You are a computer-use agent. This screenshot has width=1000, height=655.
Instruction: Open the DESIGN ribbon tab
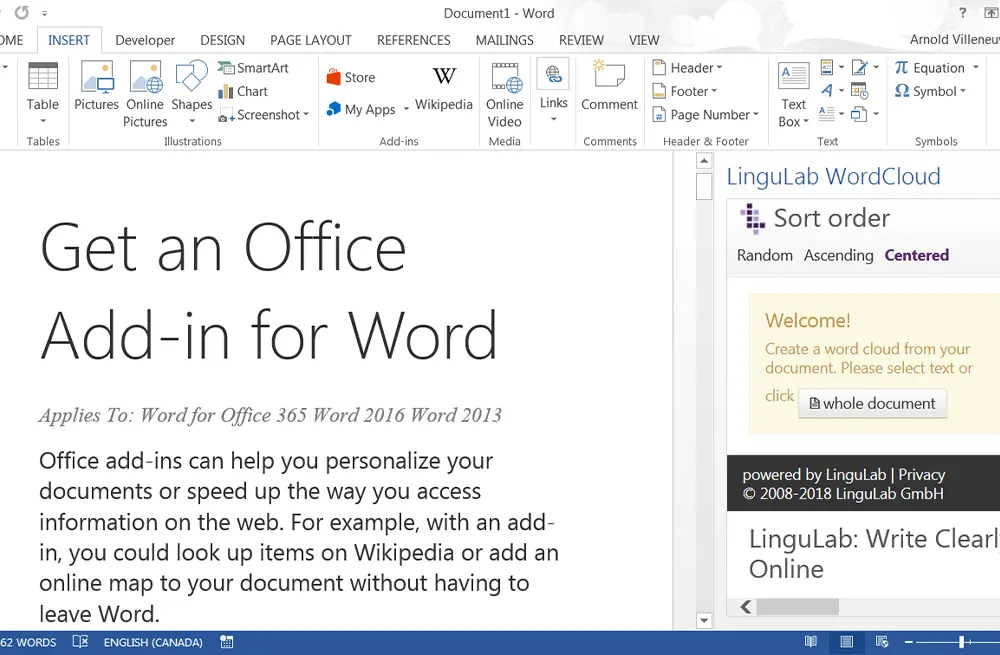(x=223, y=40)
